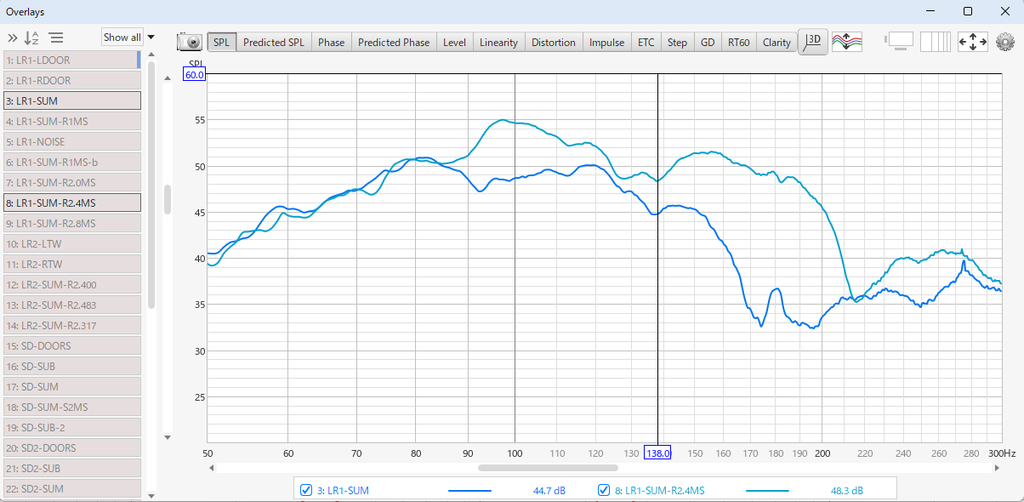Screen dimensions: 1024x502
Task: Select 12: LR2-SUM-R2.400
Action: coord(72,284)
